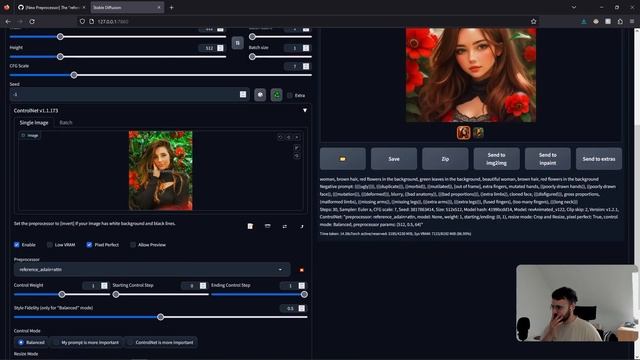Switch to the Batch tab in ControlNet
The width and height of the screenshot is (640, 360).
(66, 123)
